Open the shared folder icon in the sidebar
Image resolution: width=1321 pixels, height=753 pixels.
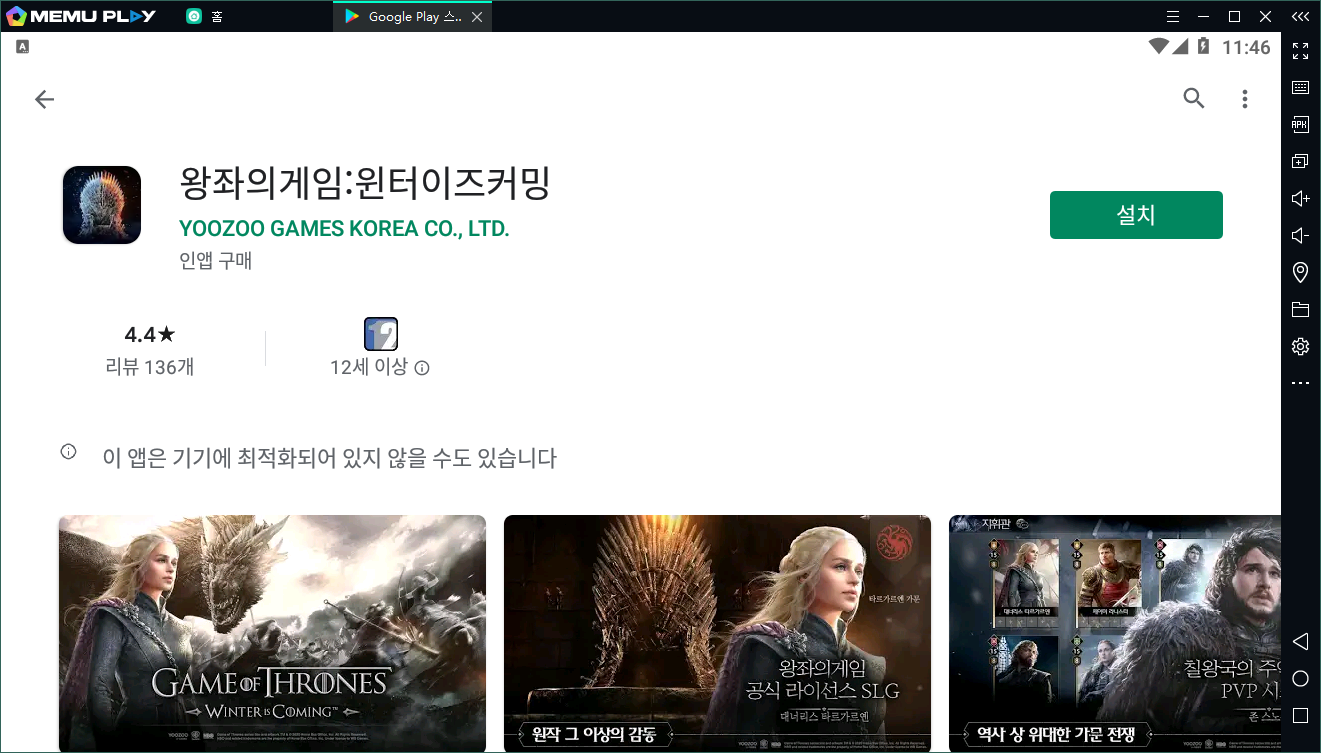pyautogui.click(x=1300, y=309)
